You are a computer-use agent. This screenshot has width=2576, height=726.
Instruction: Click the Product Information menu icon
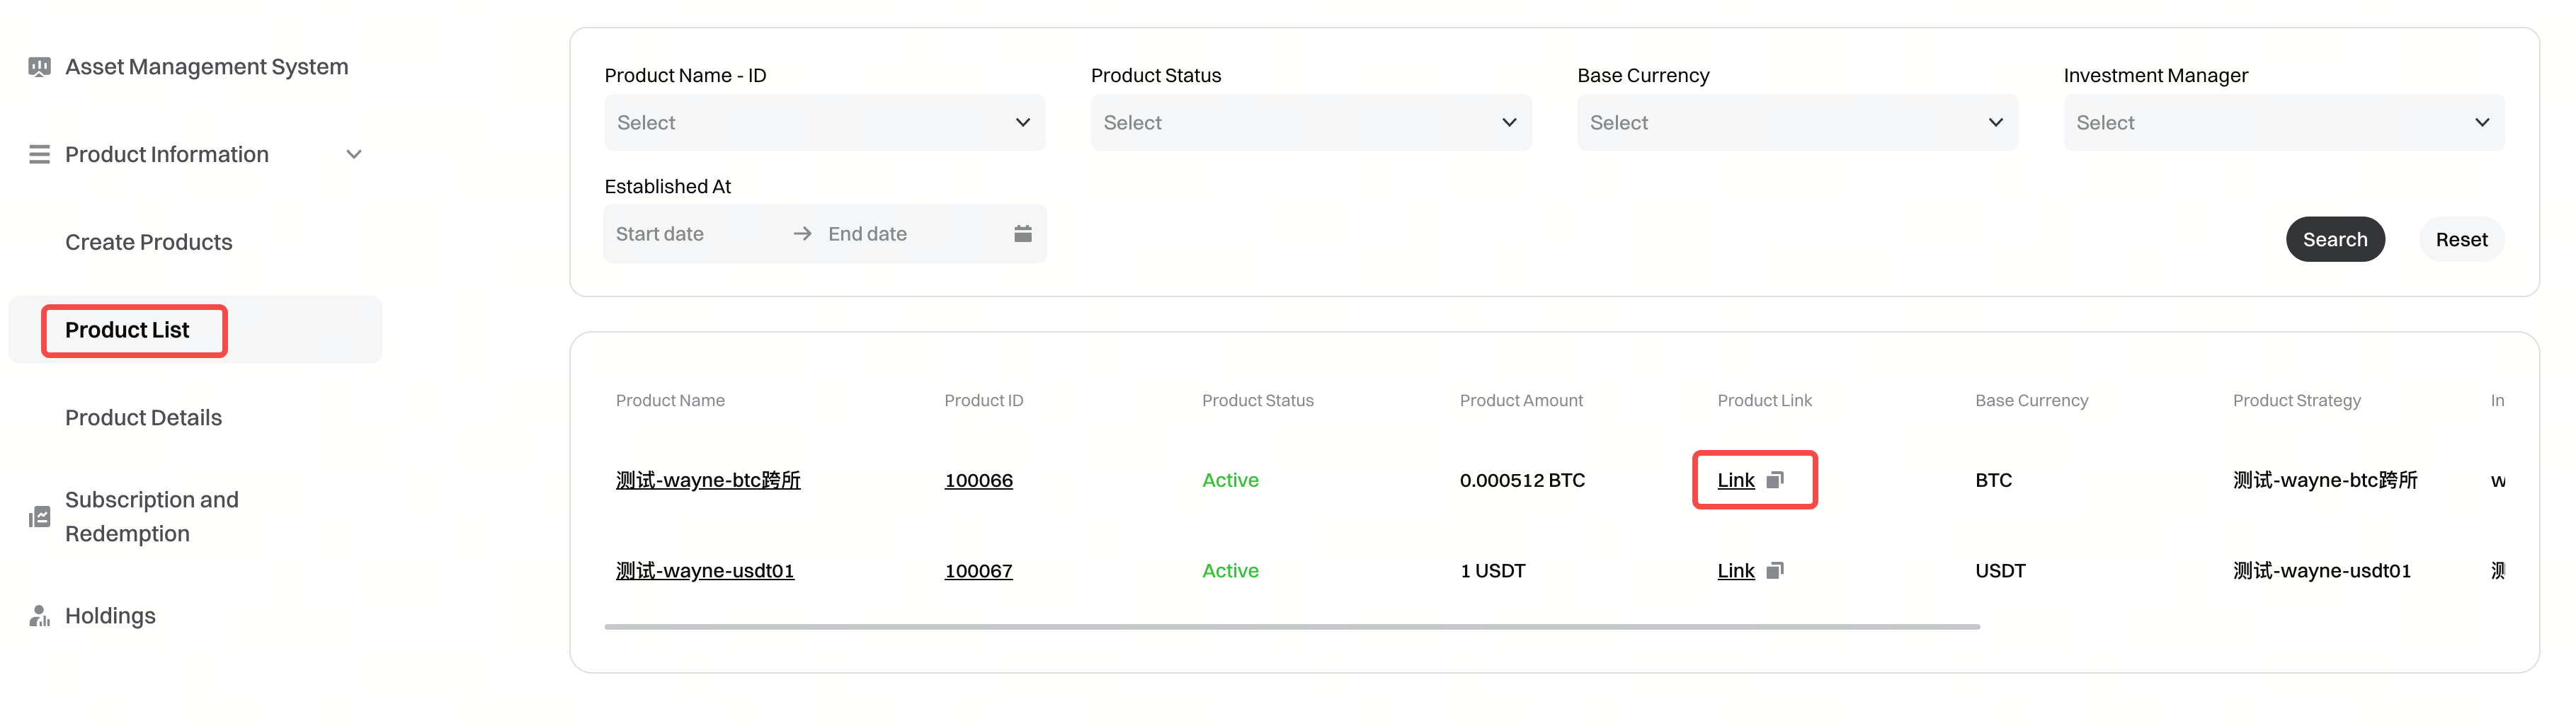tap(39, 155)
